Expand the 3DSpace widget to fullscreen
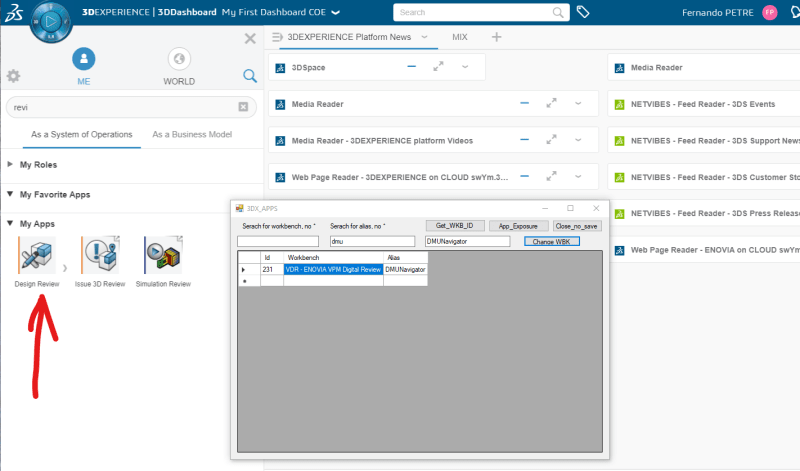The width and height of the screenshot is (800, 471). 438,66
